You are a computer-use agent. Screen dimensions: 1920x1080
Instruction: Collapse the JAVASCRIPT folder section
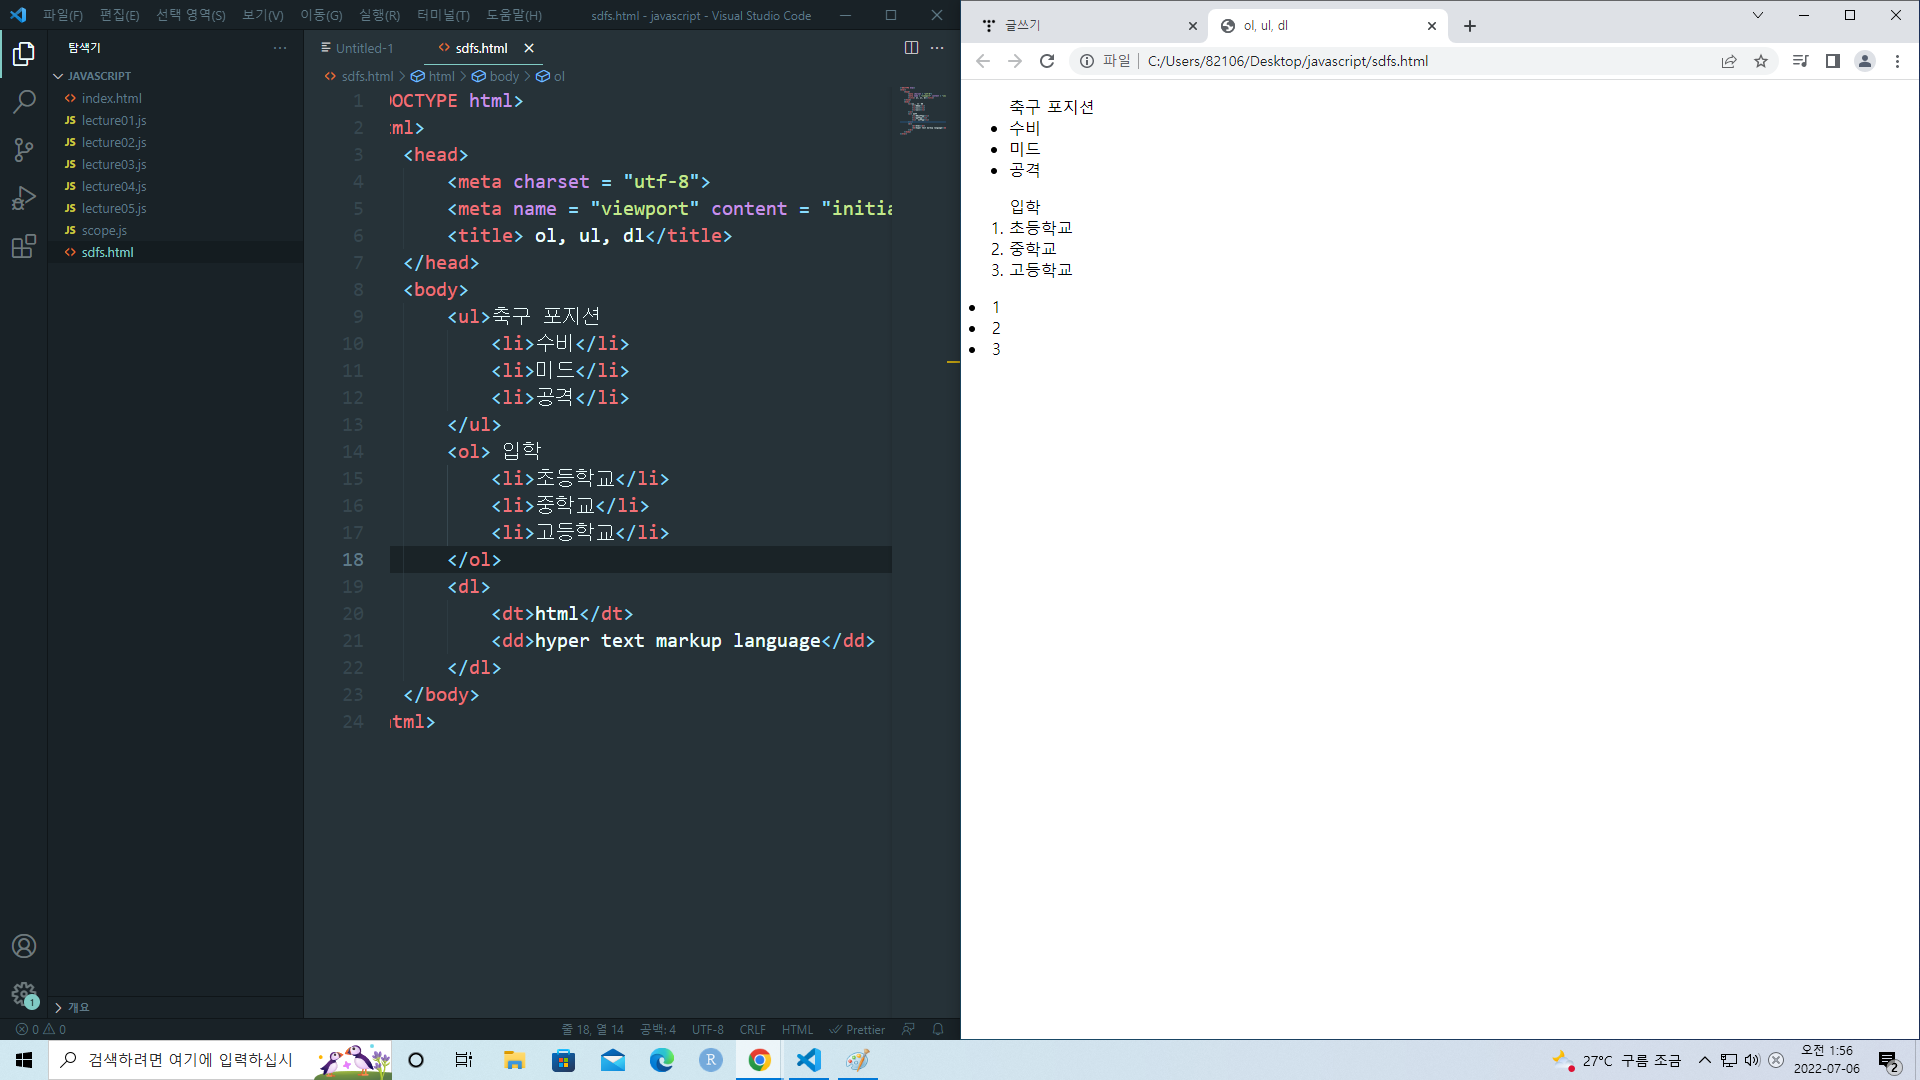point(98,76)
